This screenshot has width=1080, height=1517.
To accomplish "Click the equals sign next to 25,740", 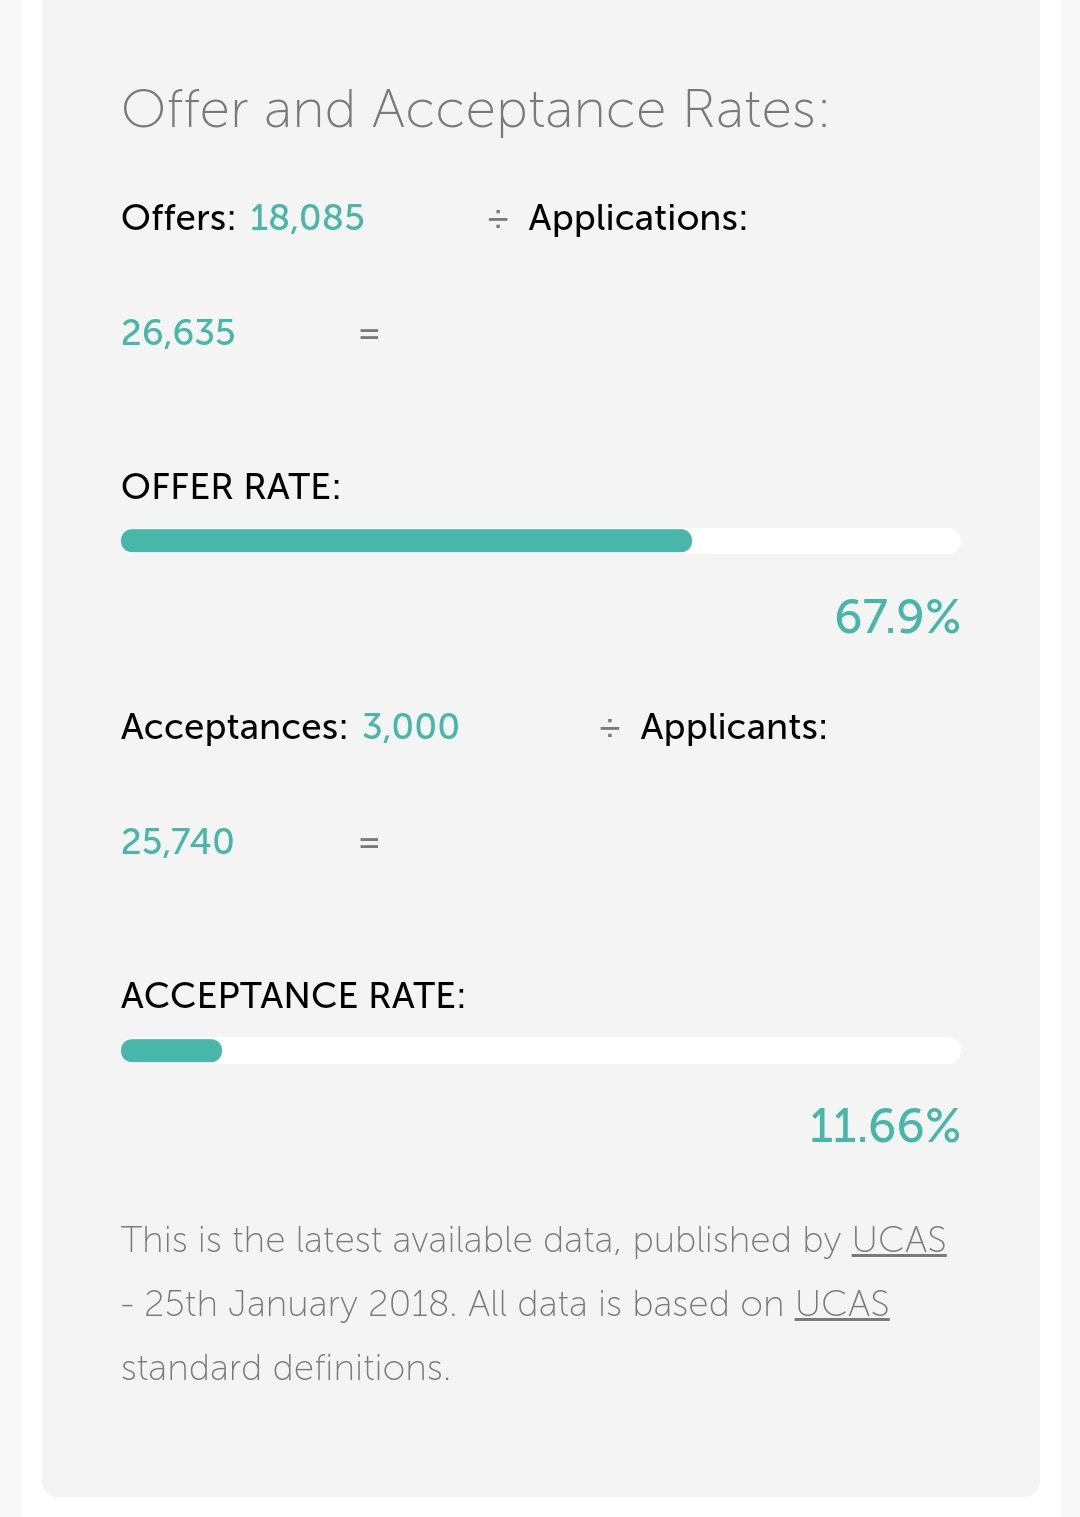I will (369, 843).
